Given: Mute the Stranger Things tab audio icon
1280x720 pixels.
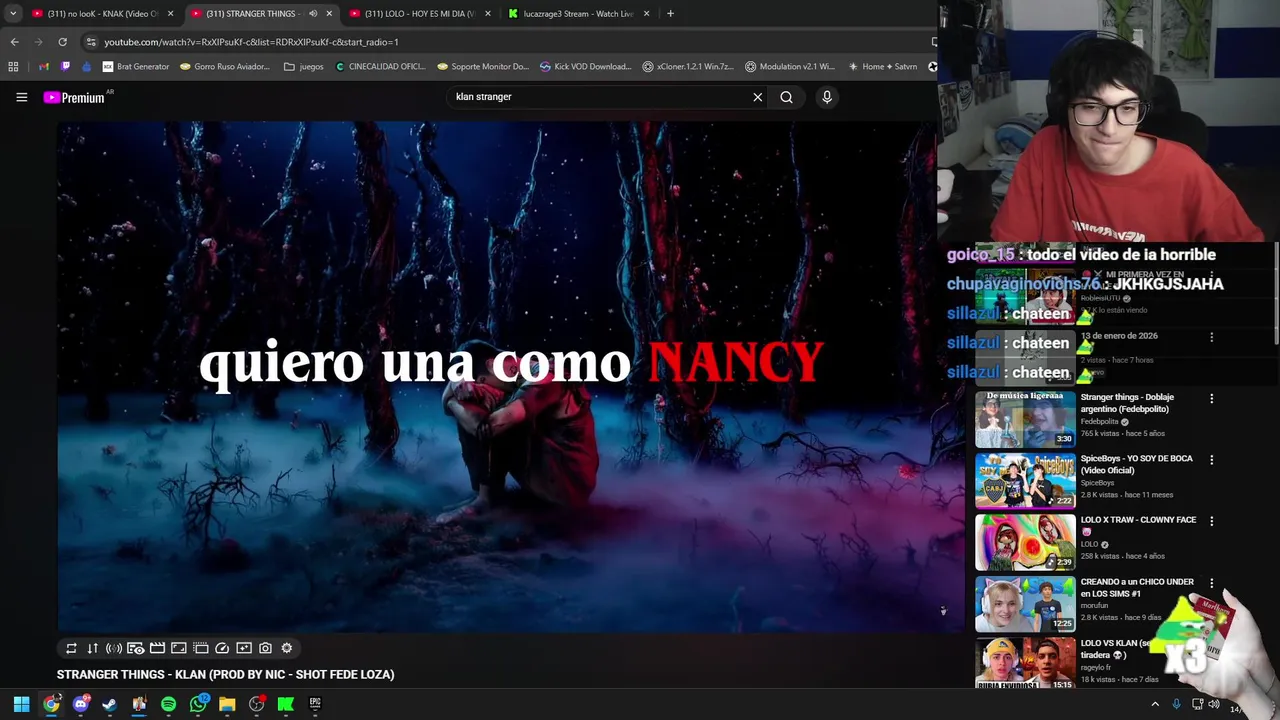Looking at the screenshot, I should 313,14.
